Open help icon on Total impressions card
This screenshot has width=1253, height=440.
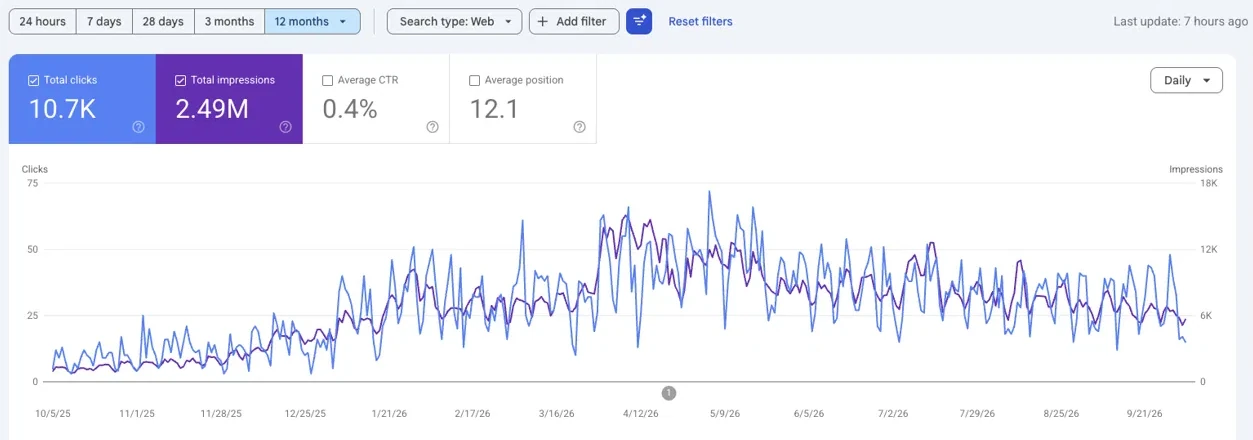pos(285,127)
